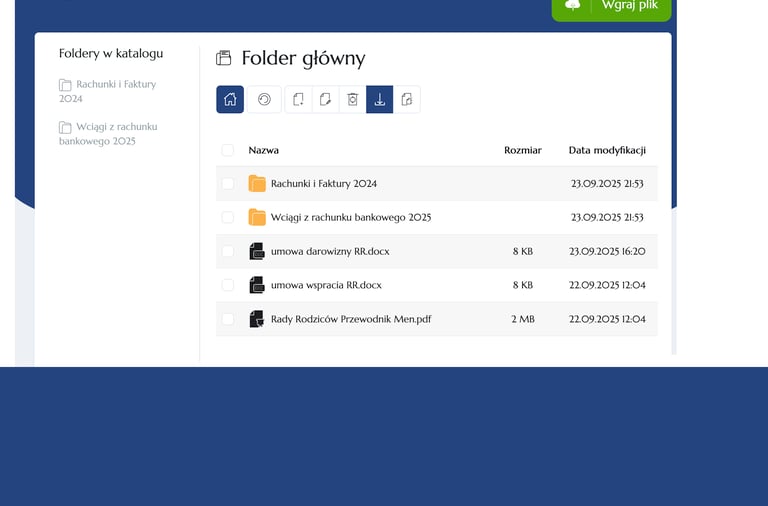This screenshot has width=768, height=506.
Task: Open Rady Rodziców Przewodnik Men.pdf
Action: (x=351, y=319)
